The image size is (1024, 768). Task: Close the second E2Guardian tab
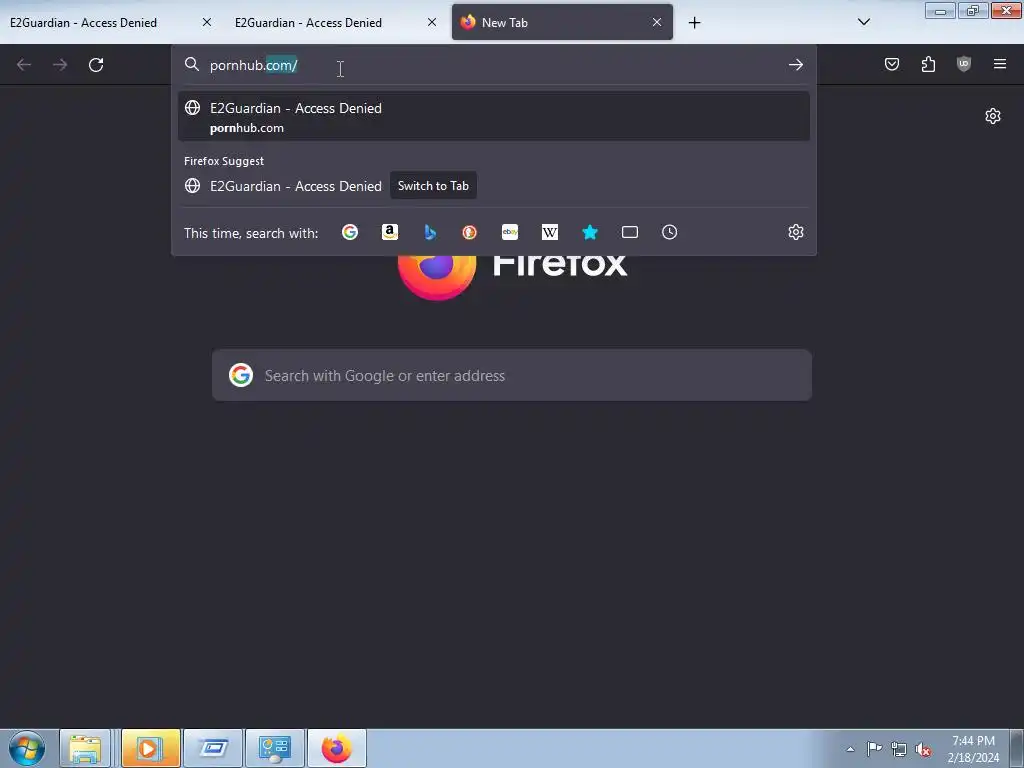(x=432, y=22)
